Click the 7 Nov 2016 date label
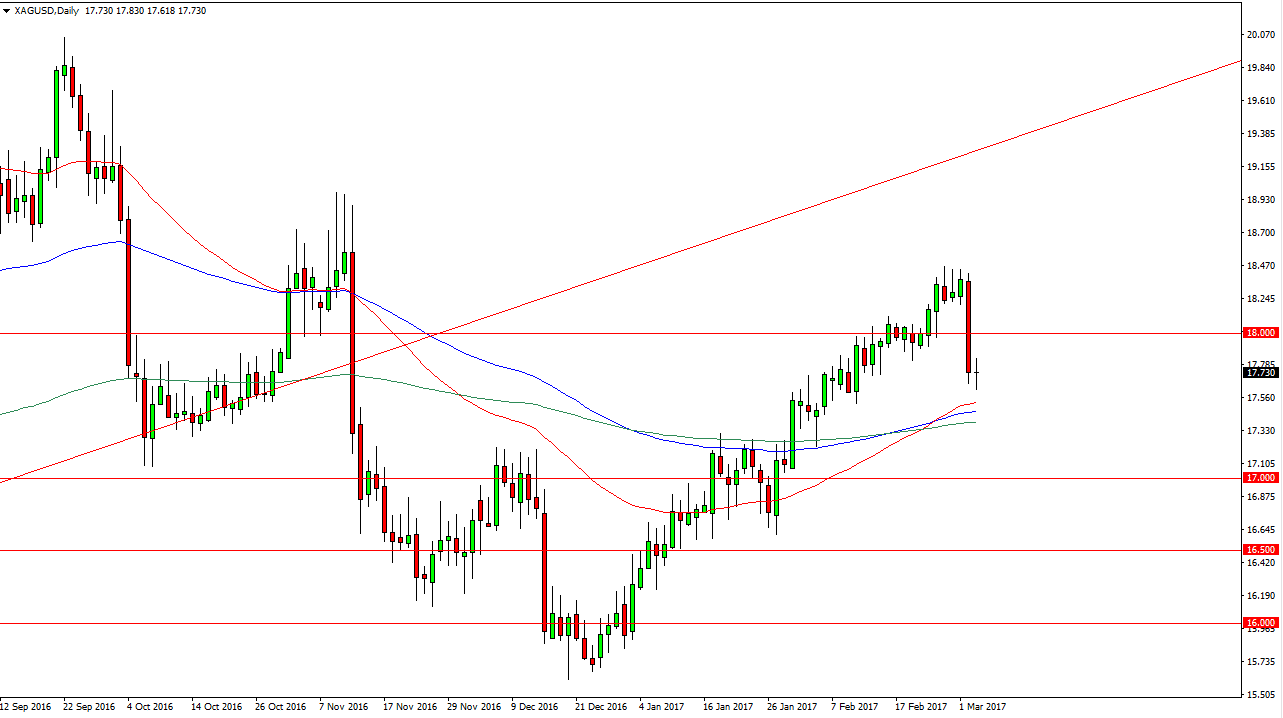 344,707
